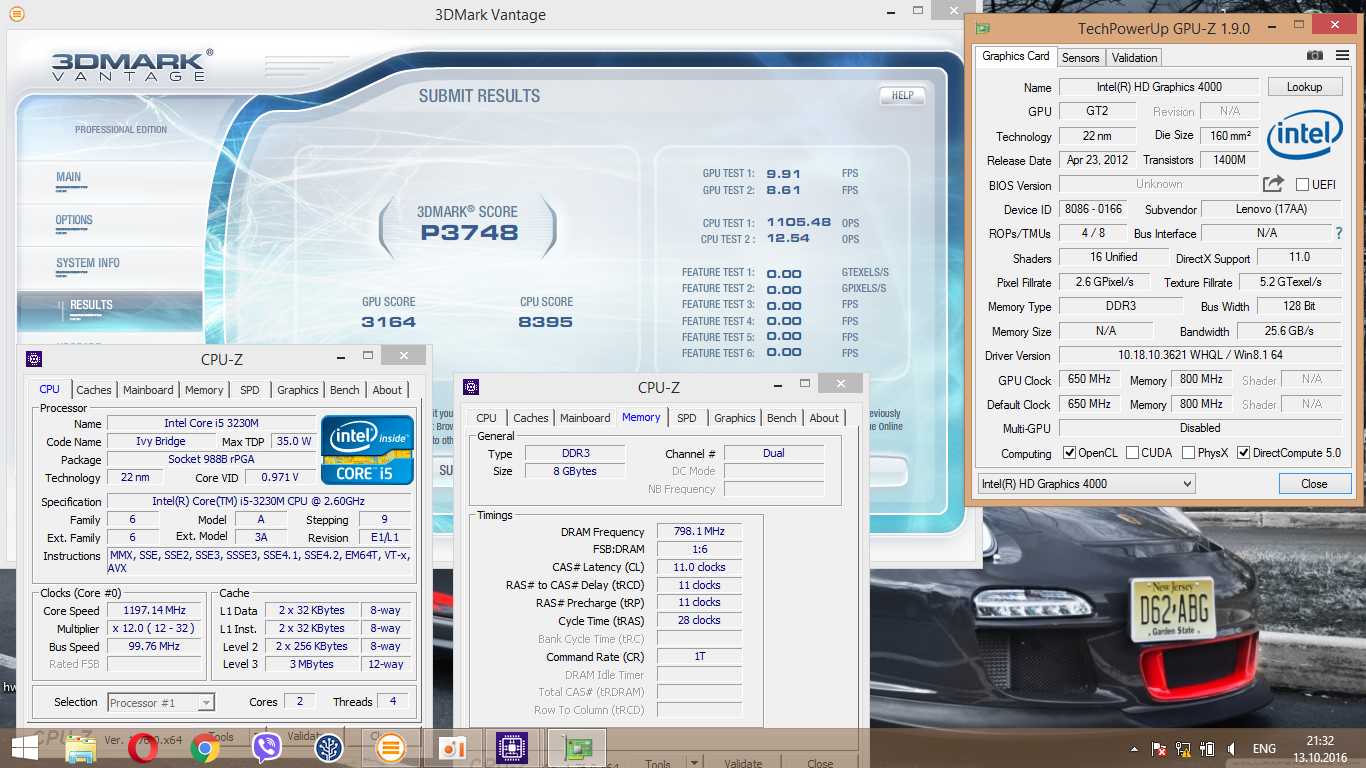Switch to the GPU-Z taskbar icon

pos(579,748)
